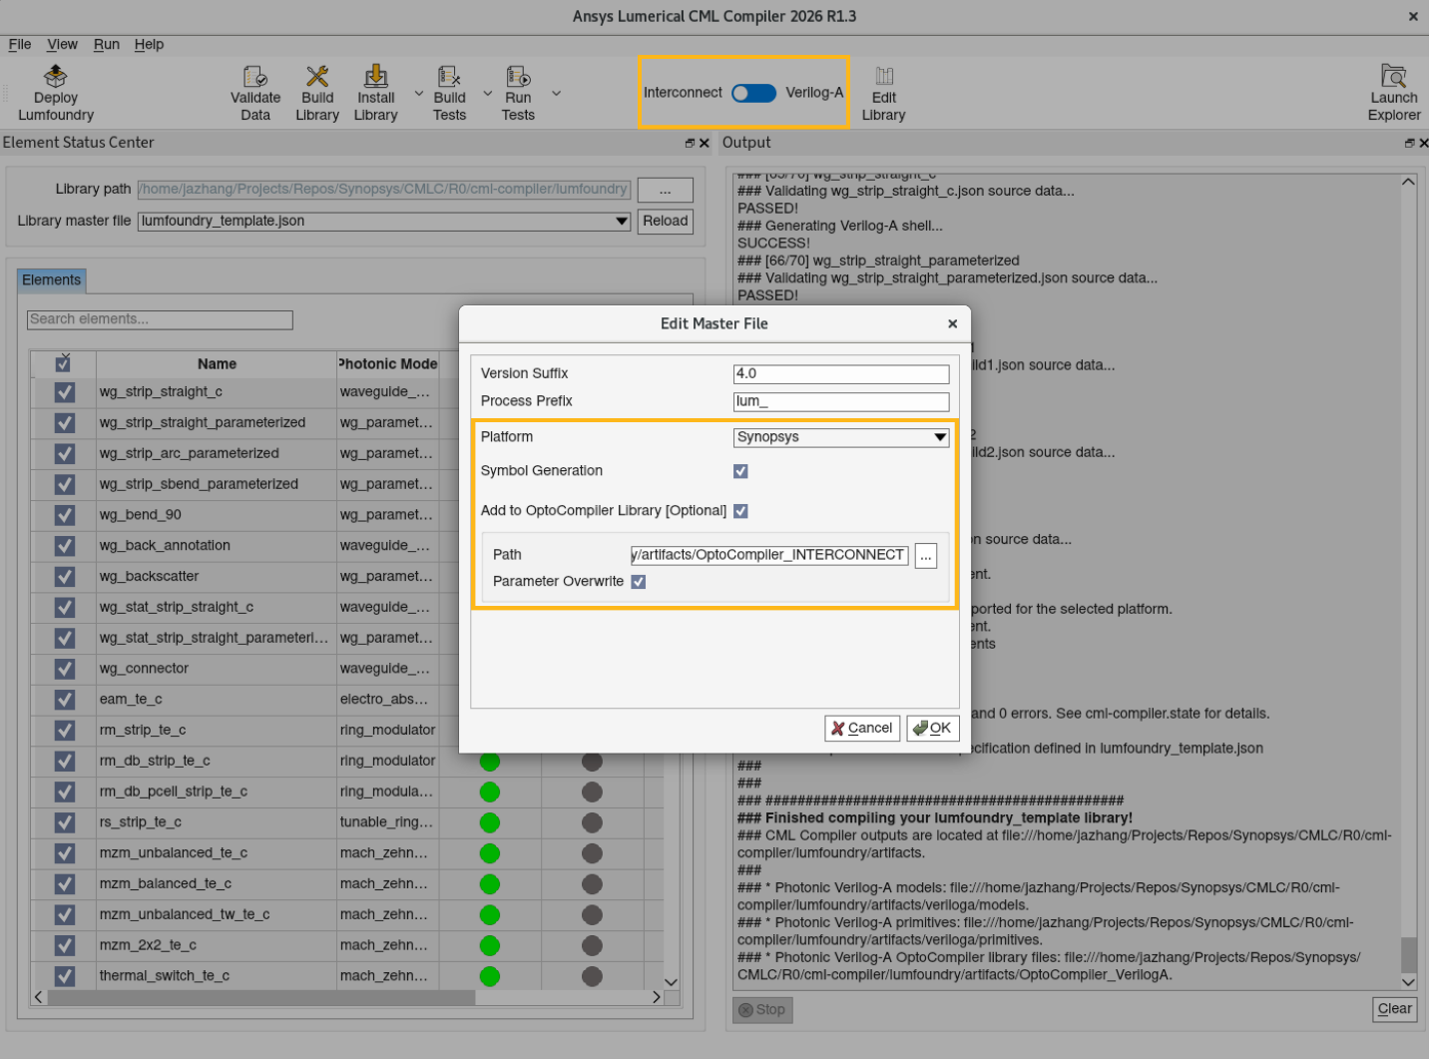Image resolution: width=1429 pixels, height=1059 pixels.
Task: Uncheck the Parameter Overwrite checkbox
Action: [638, 581]
